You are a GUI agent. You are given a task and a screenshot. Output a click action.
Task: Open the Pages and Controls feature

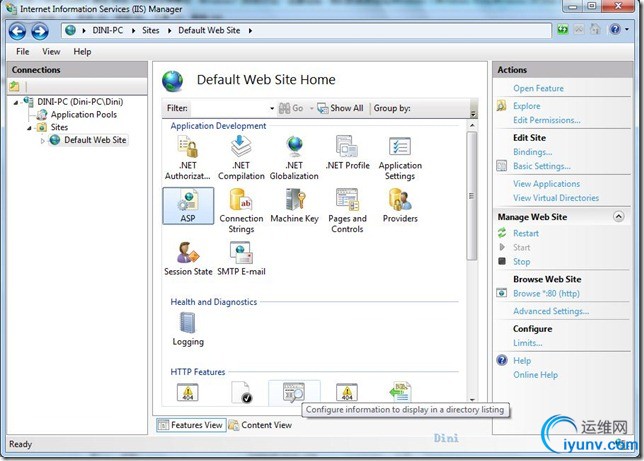[x=347, y=211]
